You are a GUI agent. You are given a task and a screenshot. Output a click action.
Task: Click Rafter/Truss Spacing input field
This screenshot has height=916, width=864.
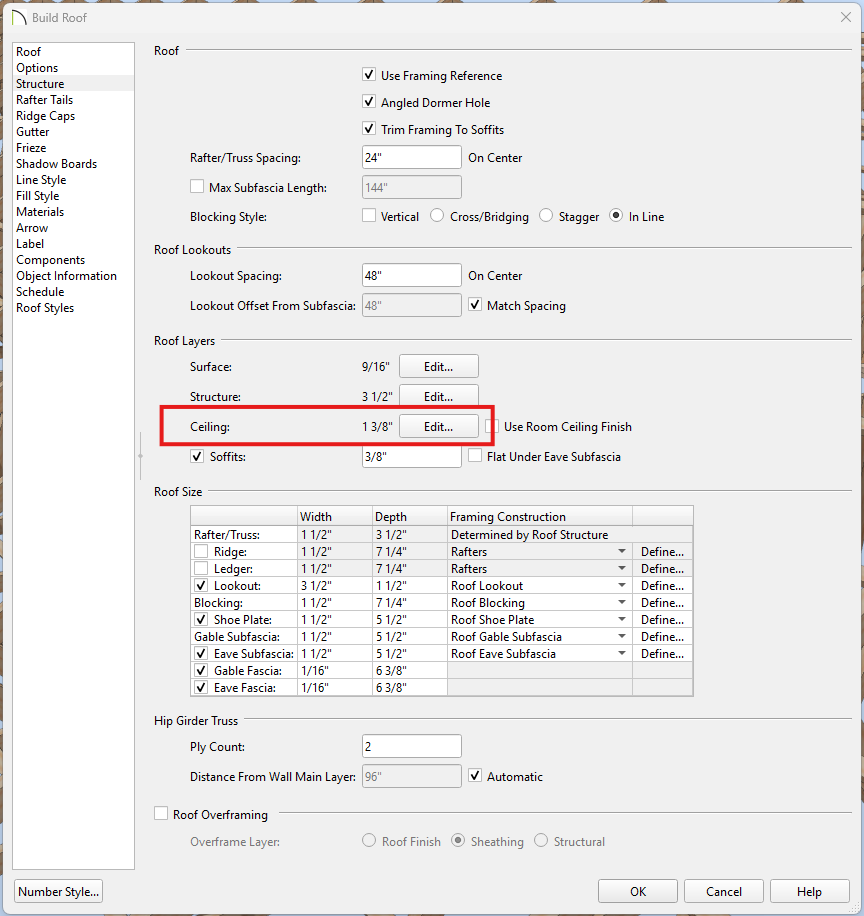(412, 157)
